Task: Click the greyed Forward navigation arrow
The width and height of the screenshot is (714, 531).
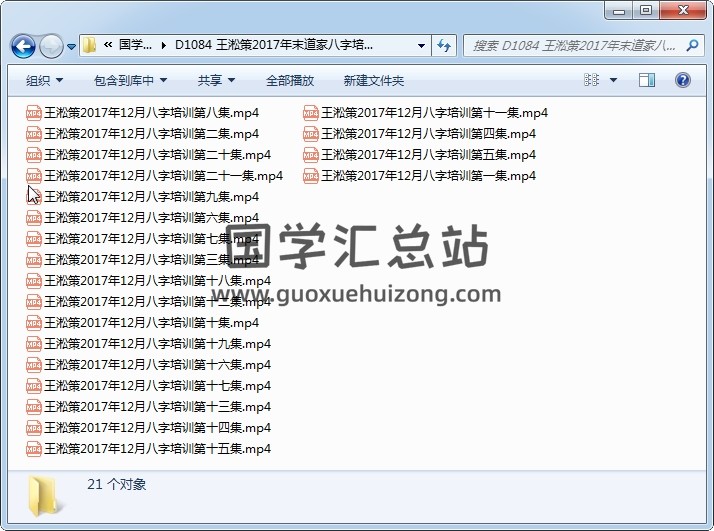Action: coord(51,46)
